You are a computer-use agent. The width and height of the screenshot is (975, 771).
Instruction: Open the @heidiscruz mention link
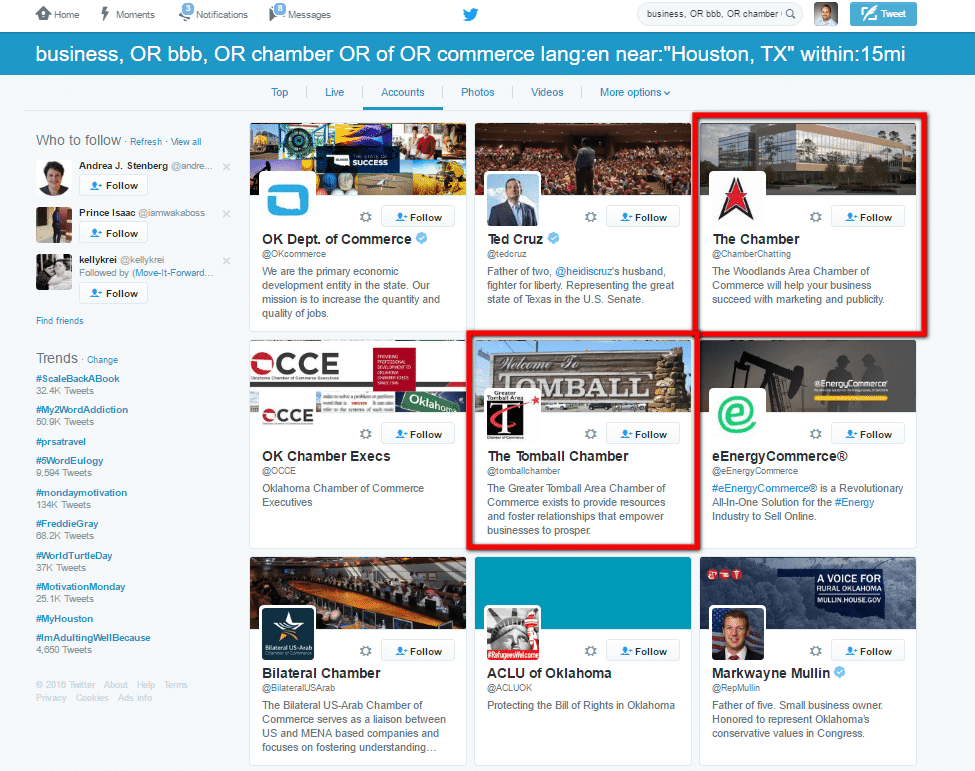583,271
